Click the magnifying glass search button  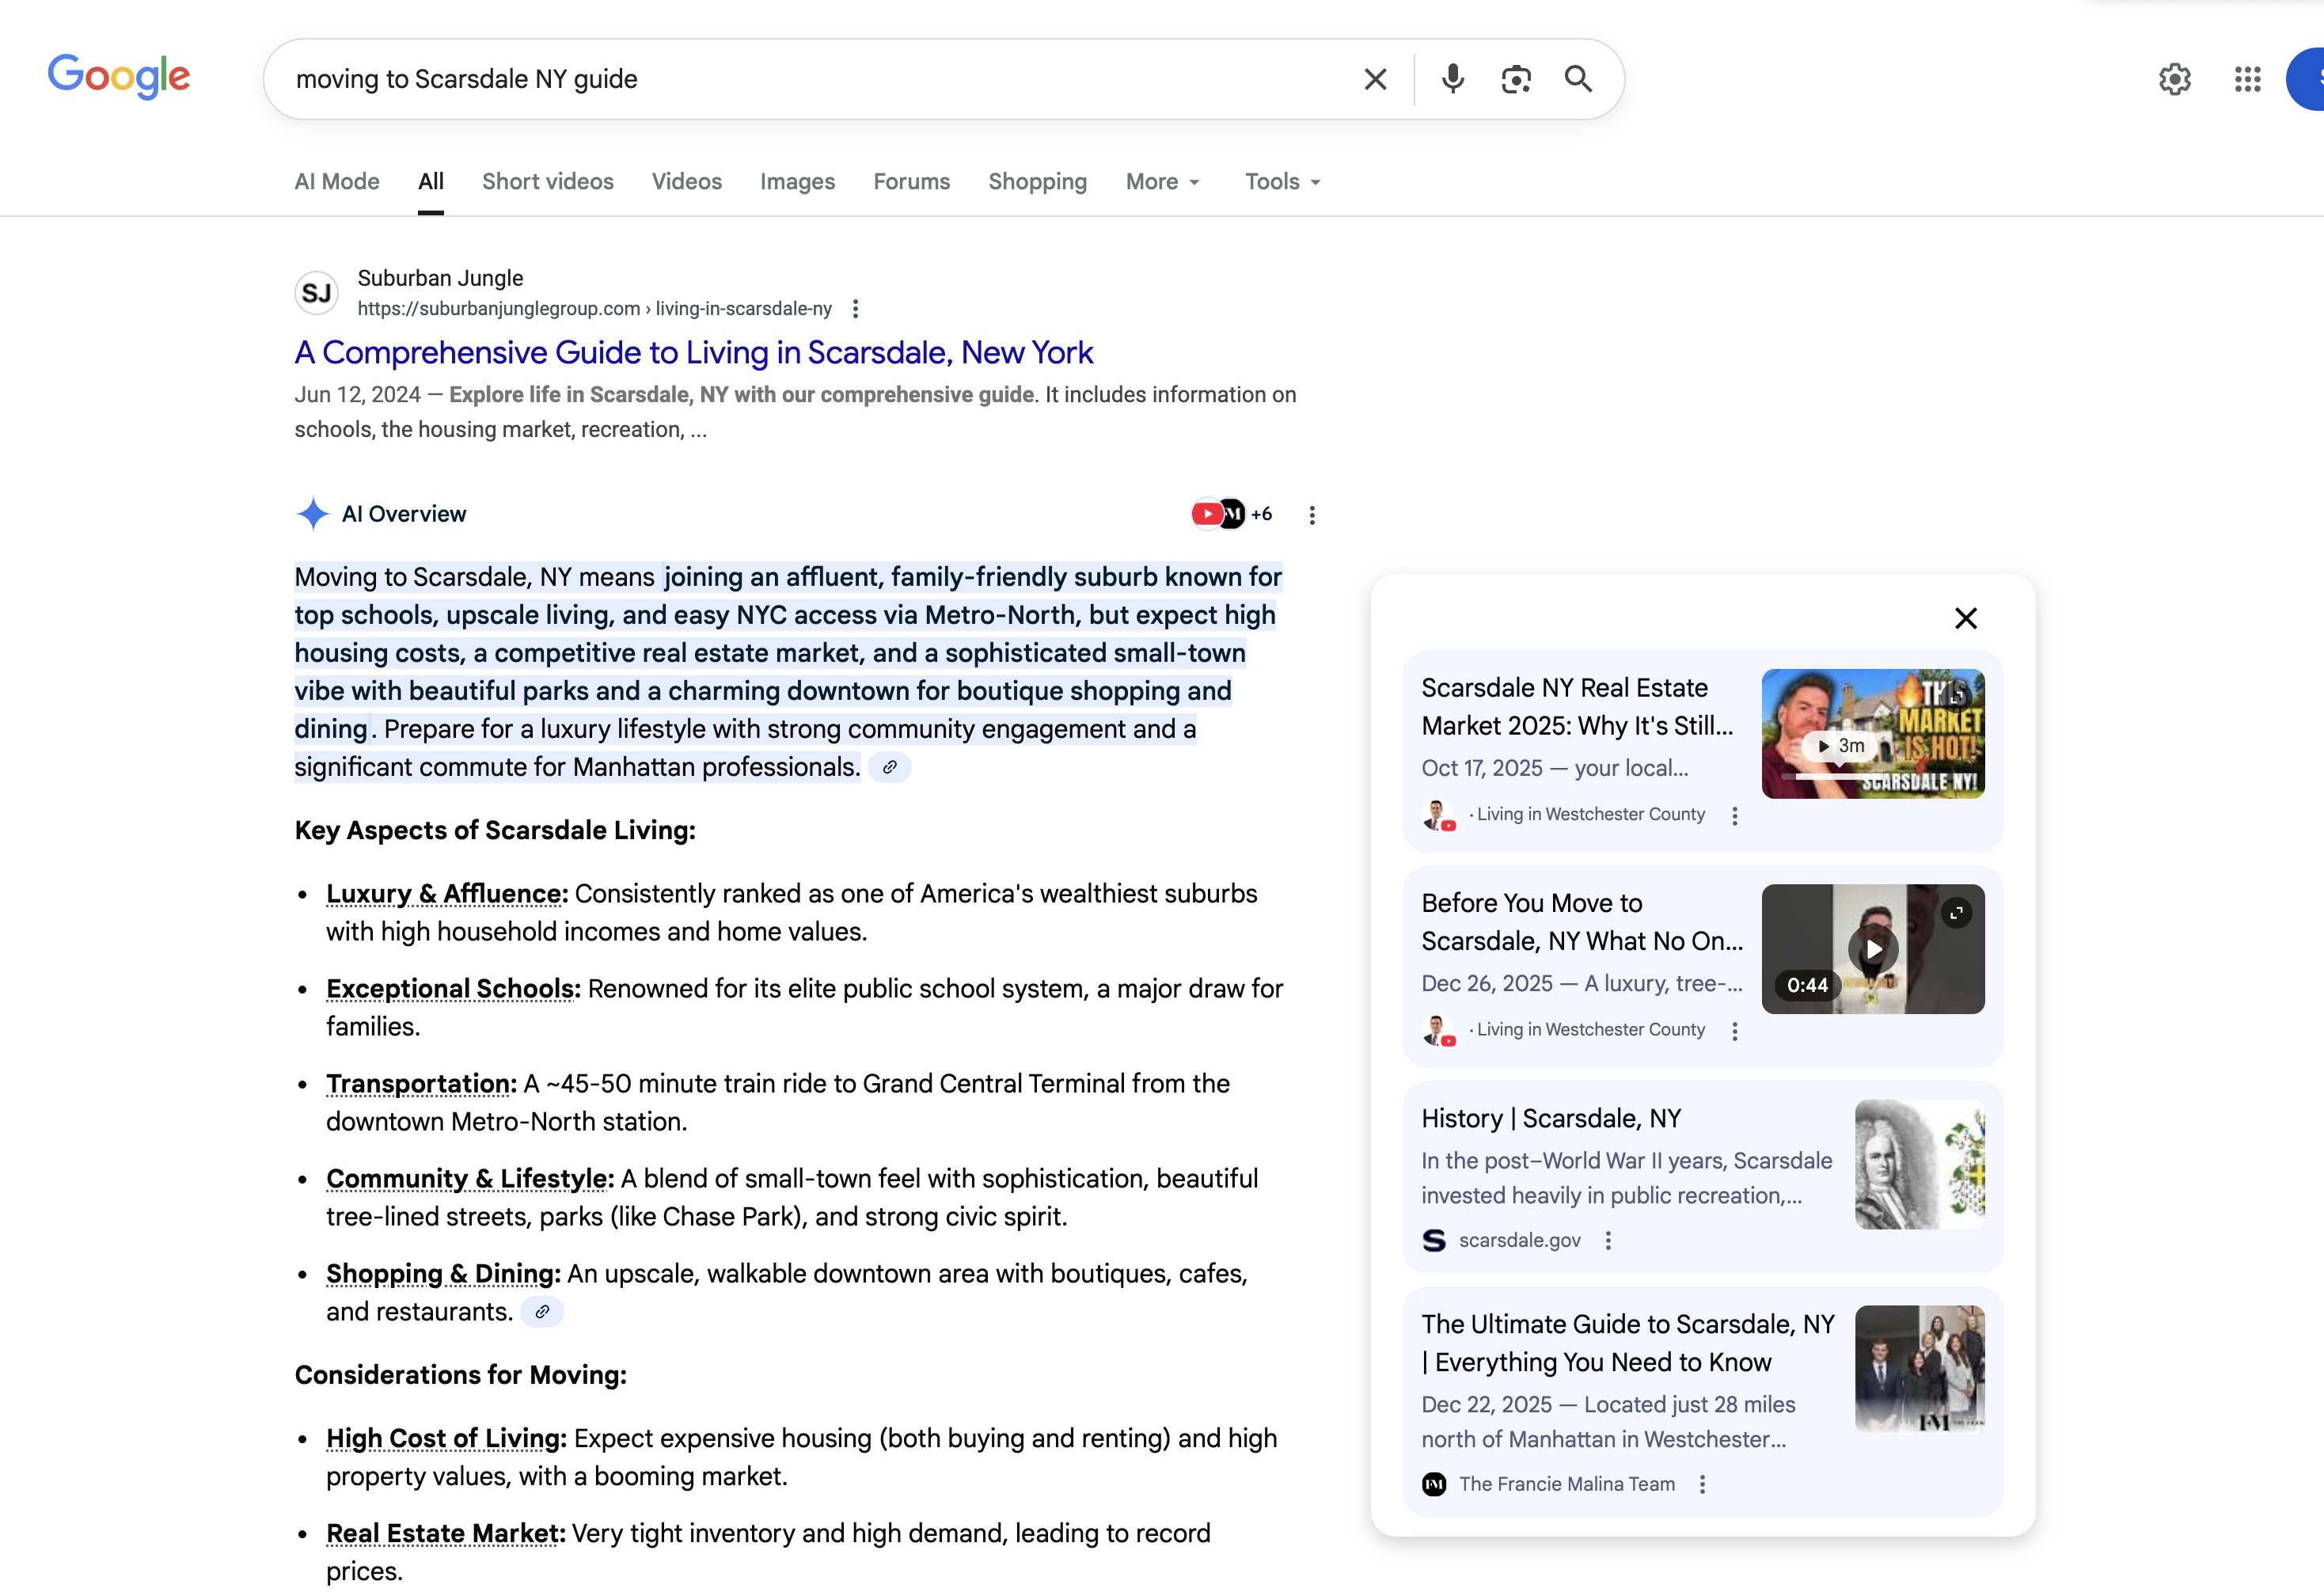(x=1578, y=79)
